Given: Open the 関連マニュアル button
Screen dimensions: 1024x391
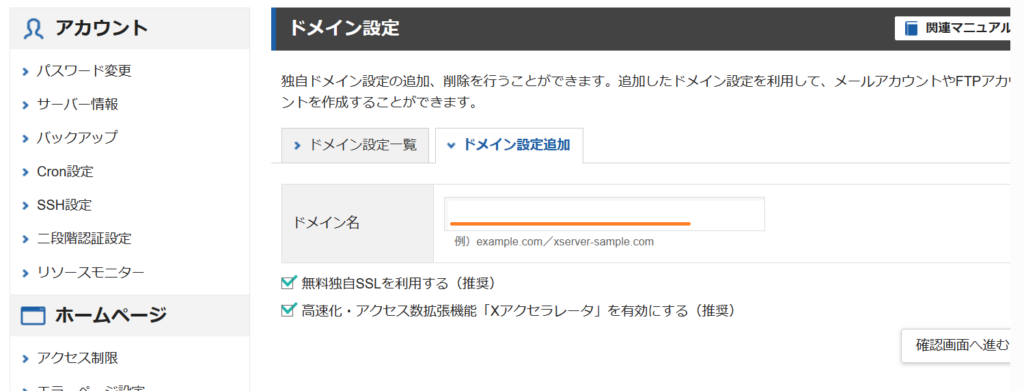Looking at the screenshot, I should tap(959, 29).
